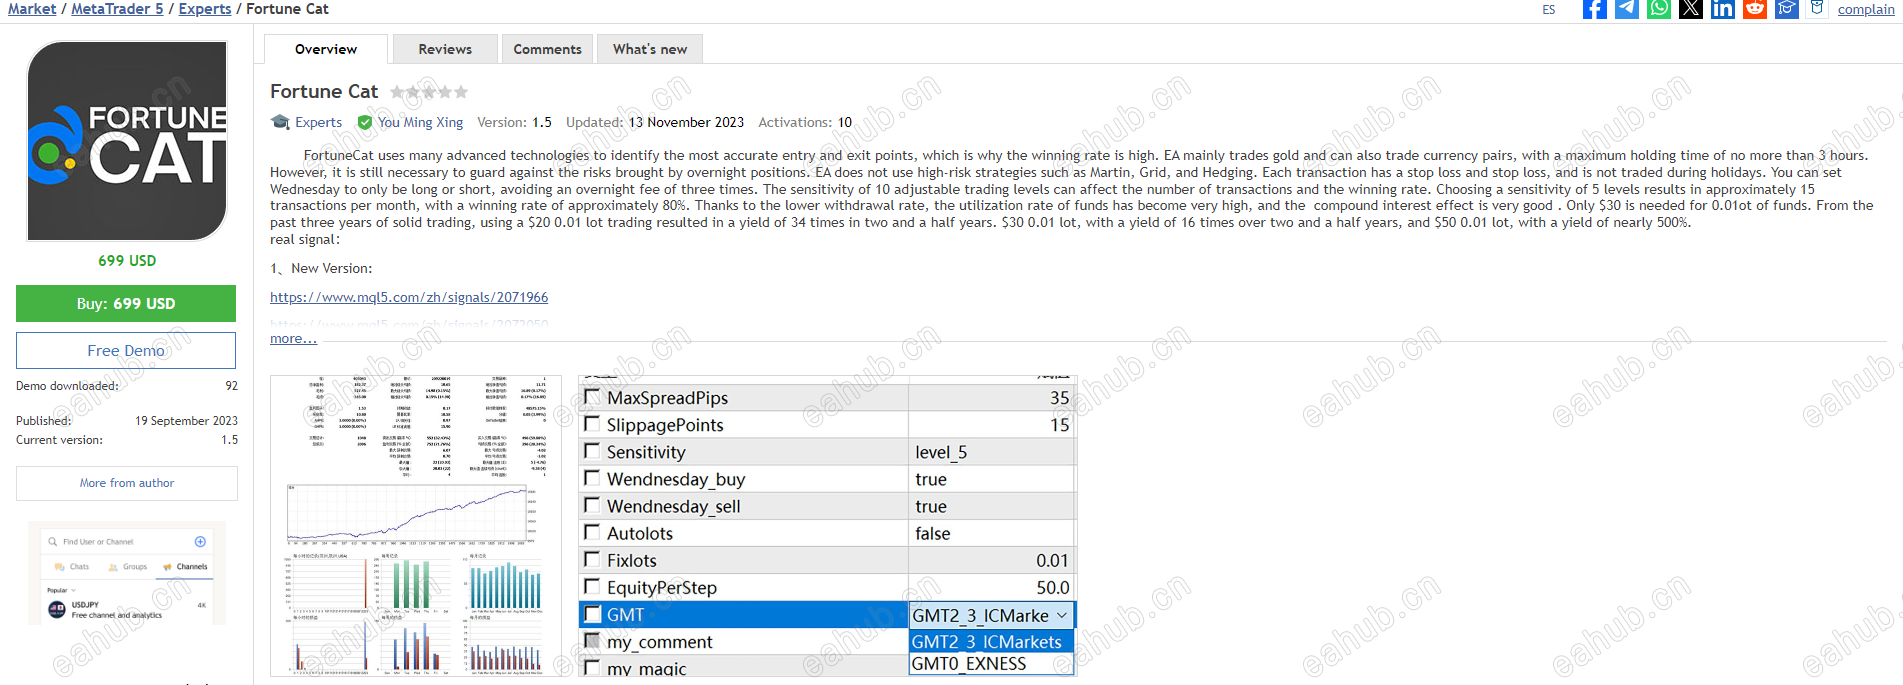This screenshot has width=1903, height=685.
Task: Click the star rating beside Fortune Cat
Action: tap(429, 92)
